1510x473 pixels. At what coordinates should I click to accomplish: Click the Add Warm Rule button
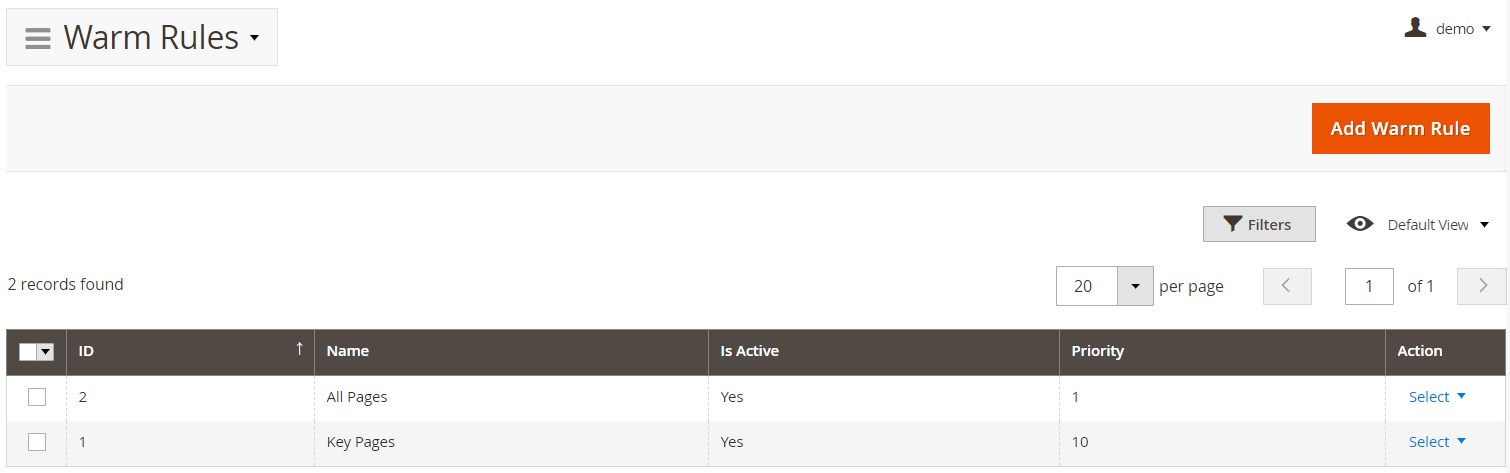[1400, 129]
